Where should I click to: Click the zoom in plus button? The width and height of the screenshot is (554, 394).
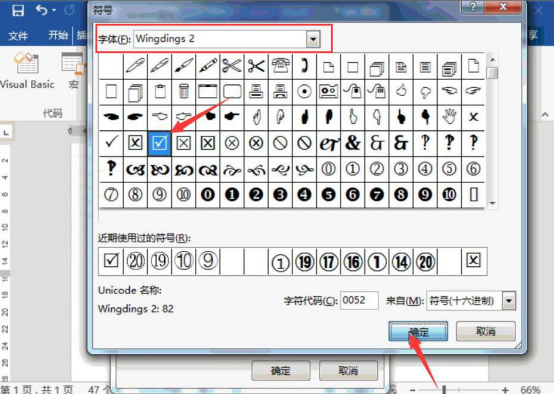pyautogui.click(x=505, y=390)
